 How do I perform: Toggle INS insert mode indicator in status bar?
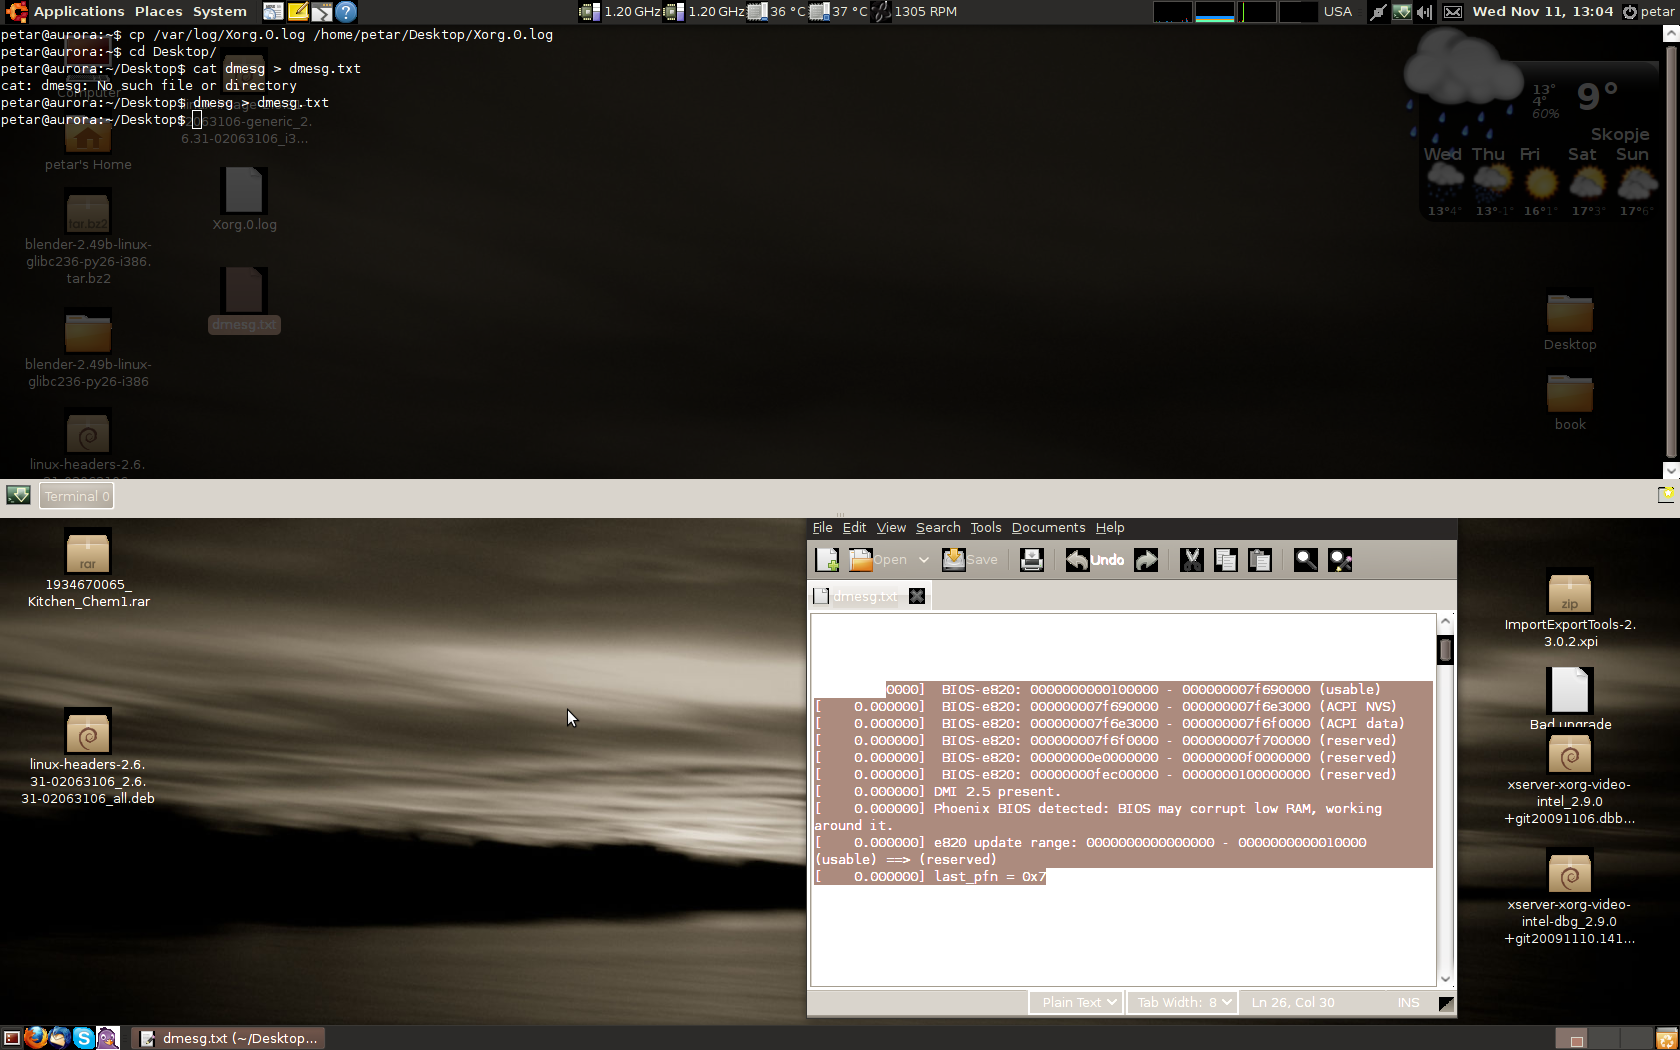(1408, 1002)
